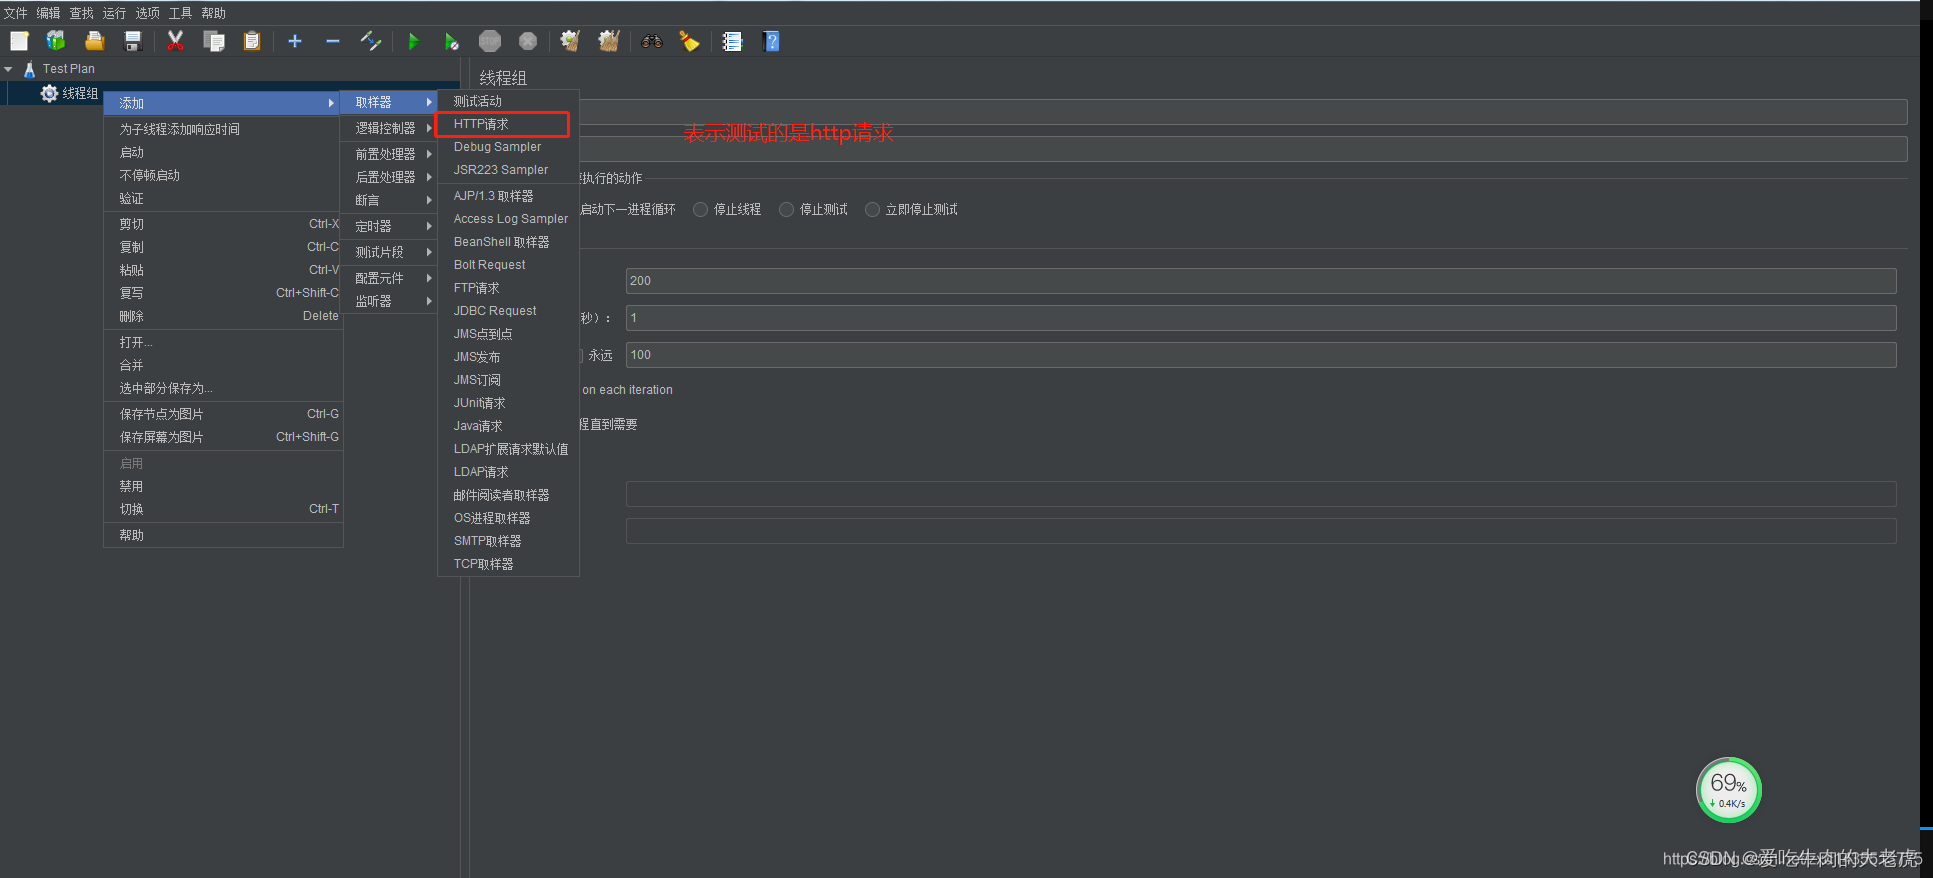The width and height of the screenshot is (1933, 878).
Task: Select the 停止线程 radio button
Action: [x=700, y=209]
